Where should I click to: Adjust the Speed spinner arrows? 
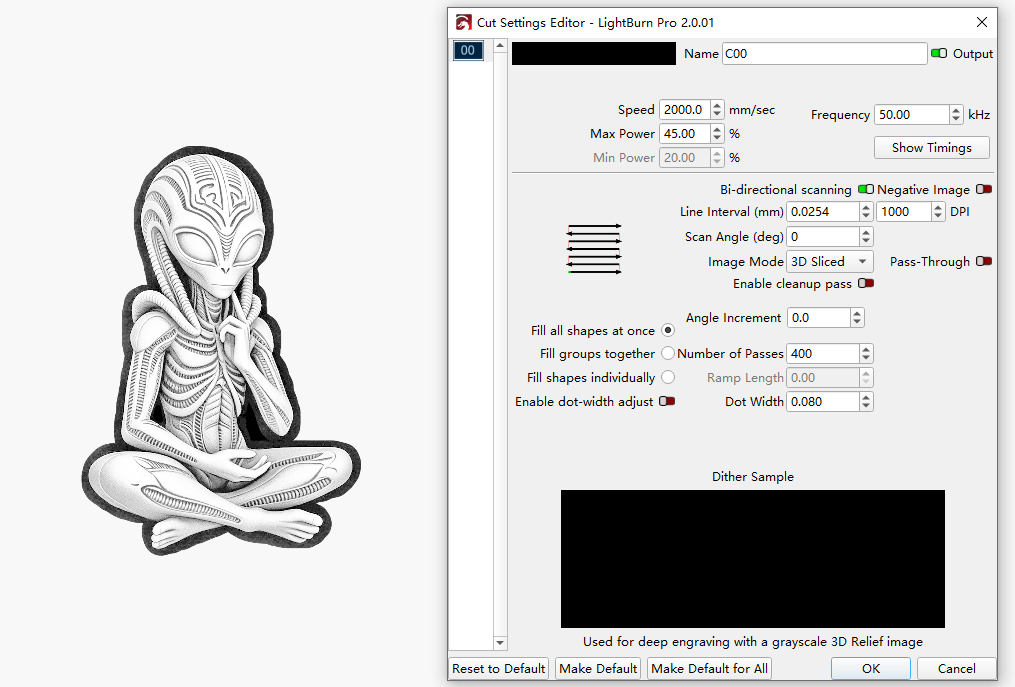717,109
